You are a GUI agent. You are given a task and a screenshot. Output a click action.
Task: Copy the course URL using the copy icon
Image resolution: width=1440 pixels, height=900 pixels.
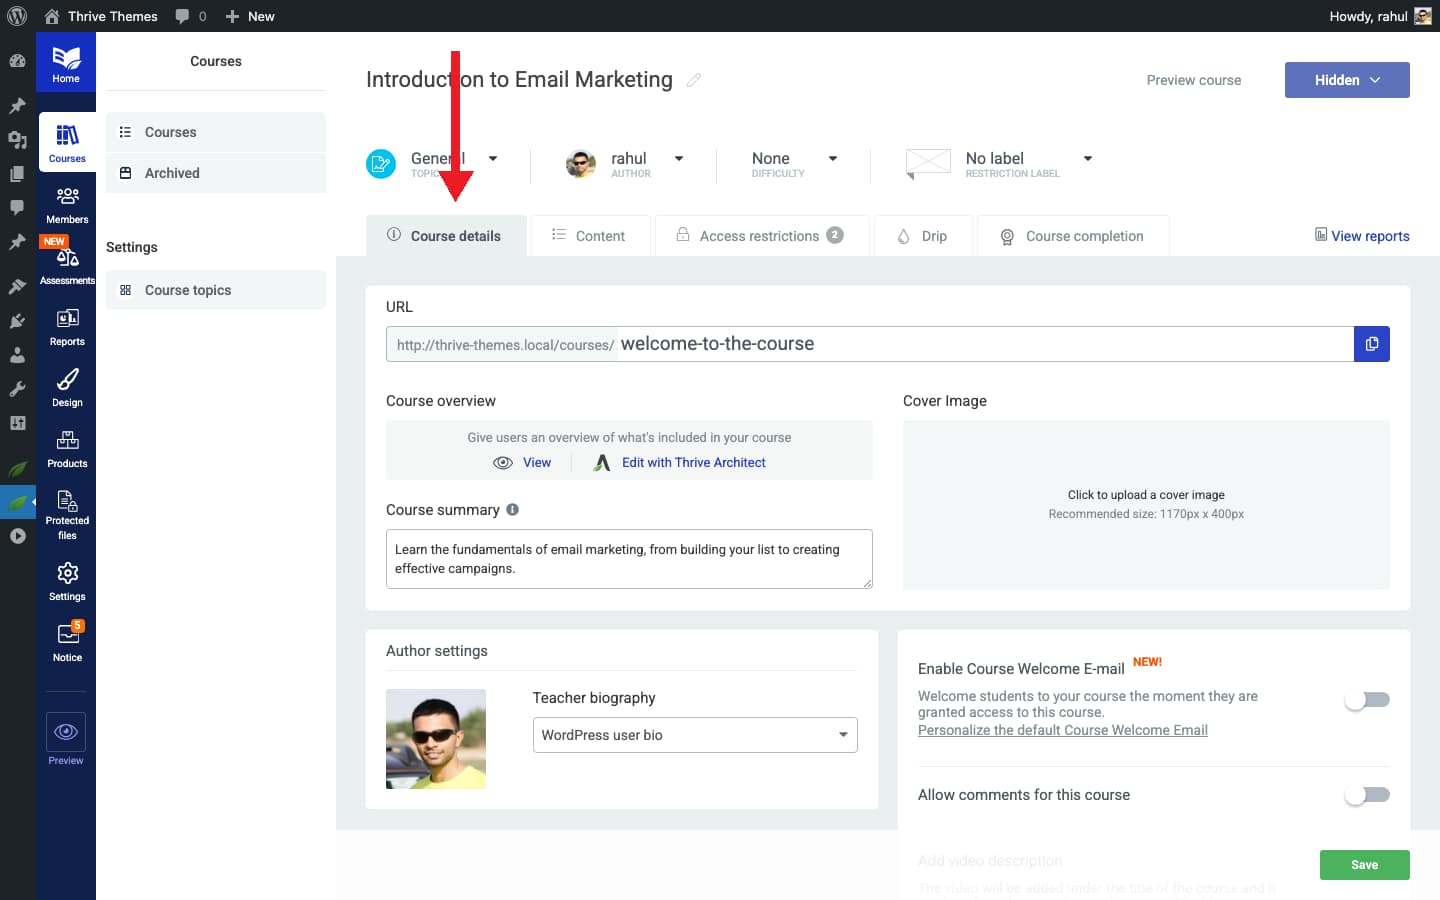1372,344
